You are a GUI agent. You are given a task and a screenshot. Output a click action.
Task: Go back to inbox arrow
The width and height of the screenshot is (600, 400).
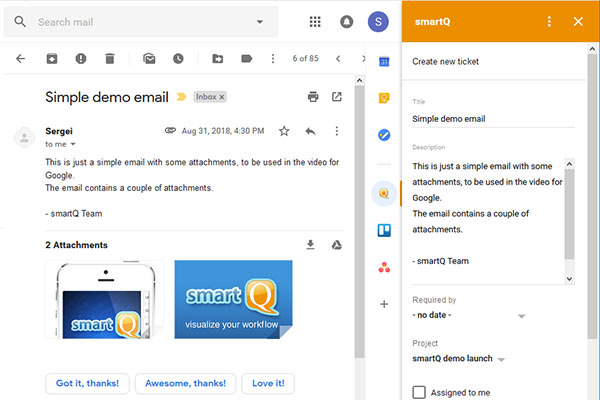pyautogui.click(x=21, y=59)
